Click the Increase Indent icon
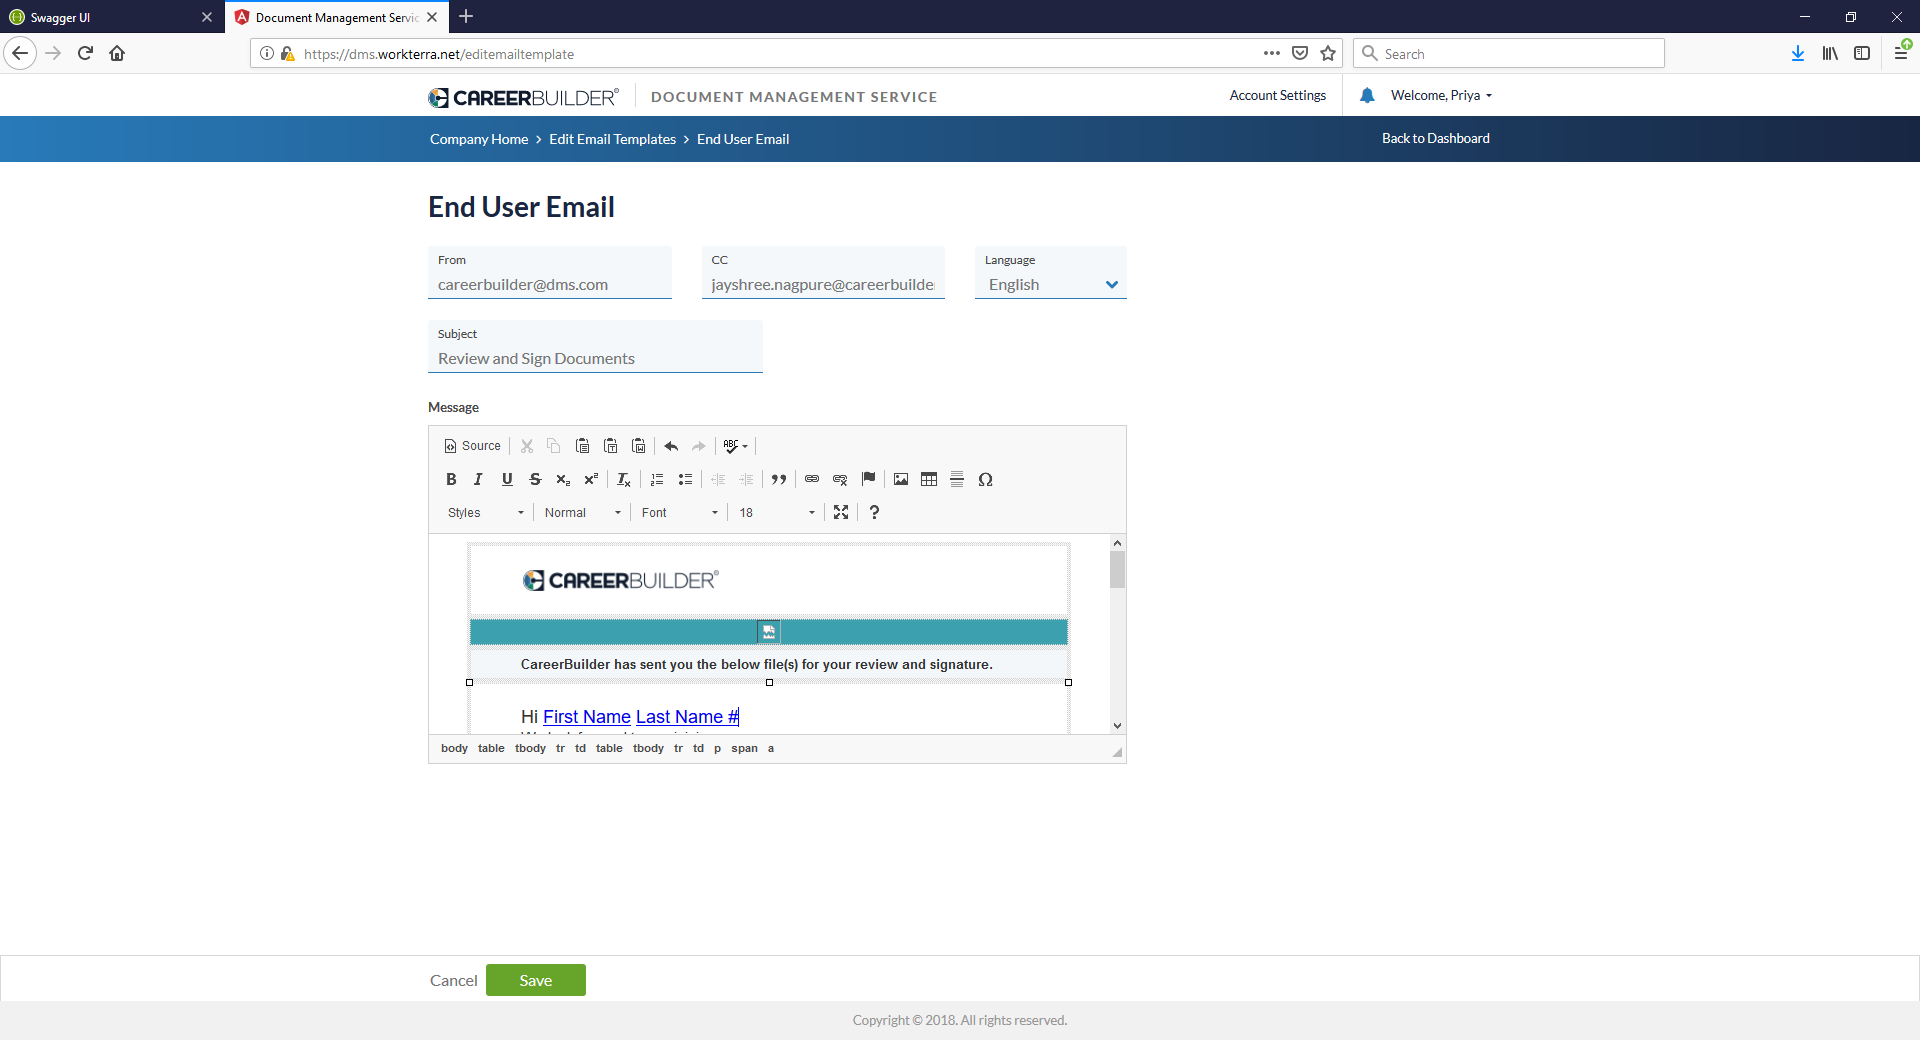 point(746,479)
